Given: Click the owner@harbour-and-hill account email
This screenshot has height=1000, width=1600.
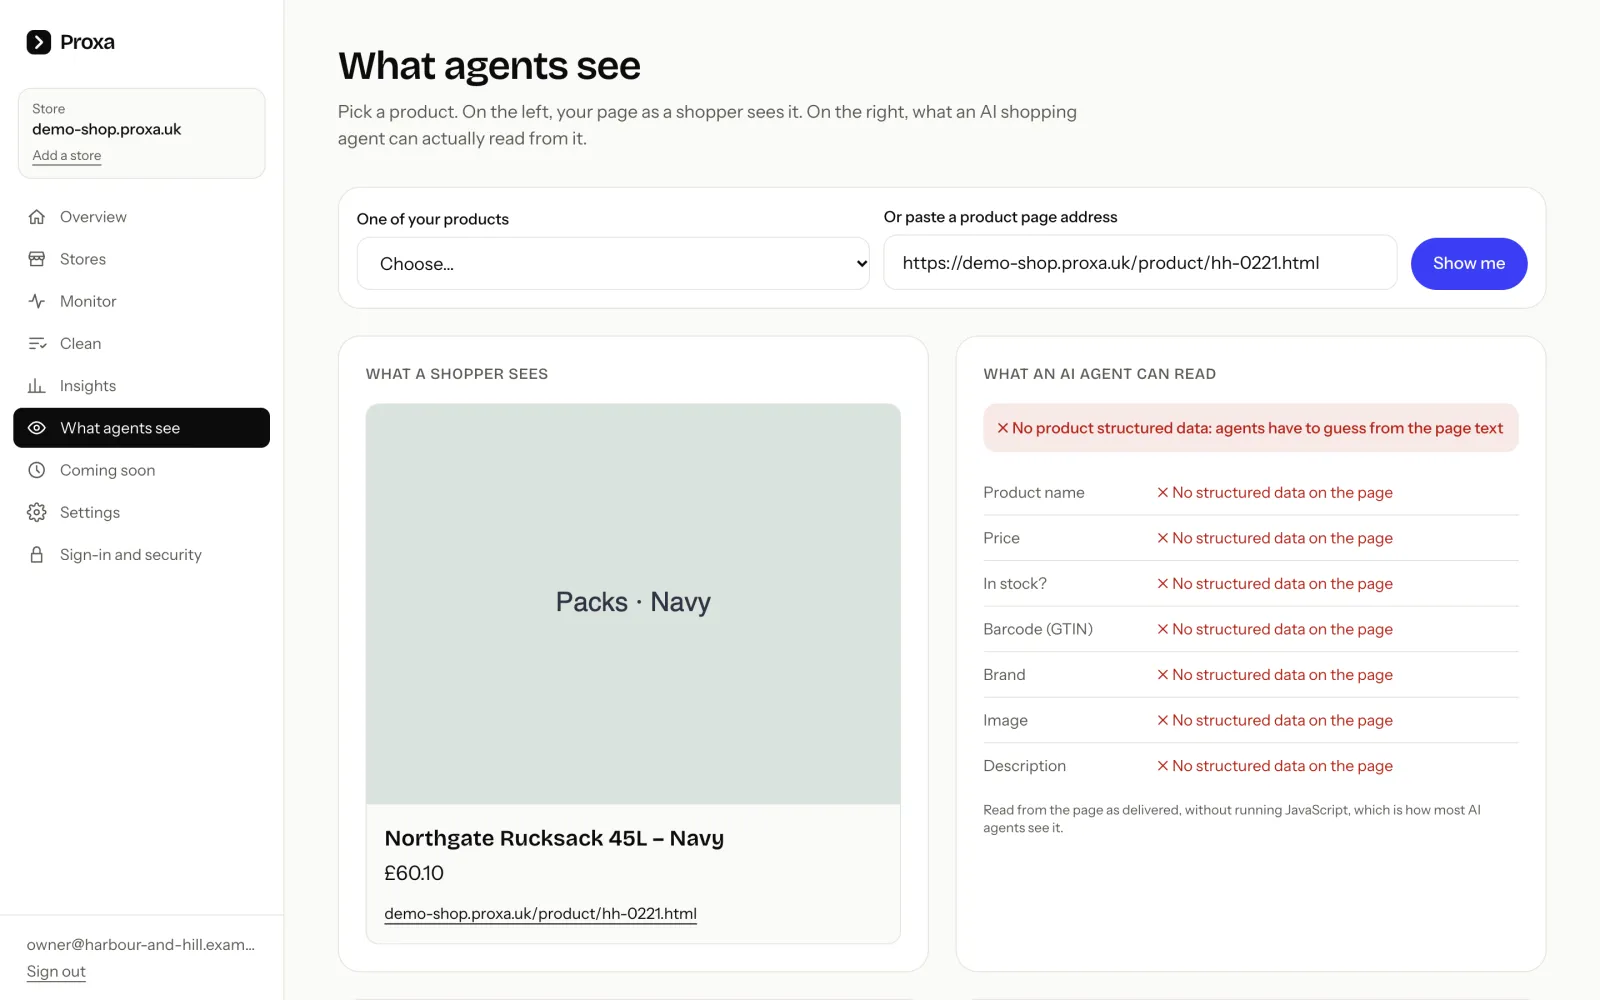Looking at the screenshot, I should click(x=141, y=945).
